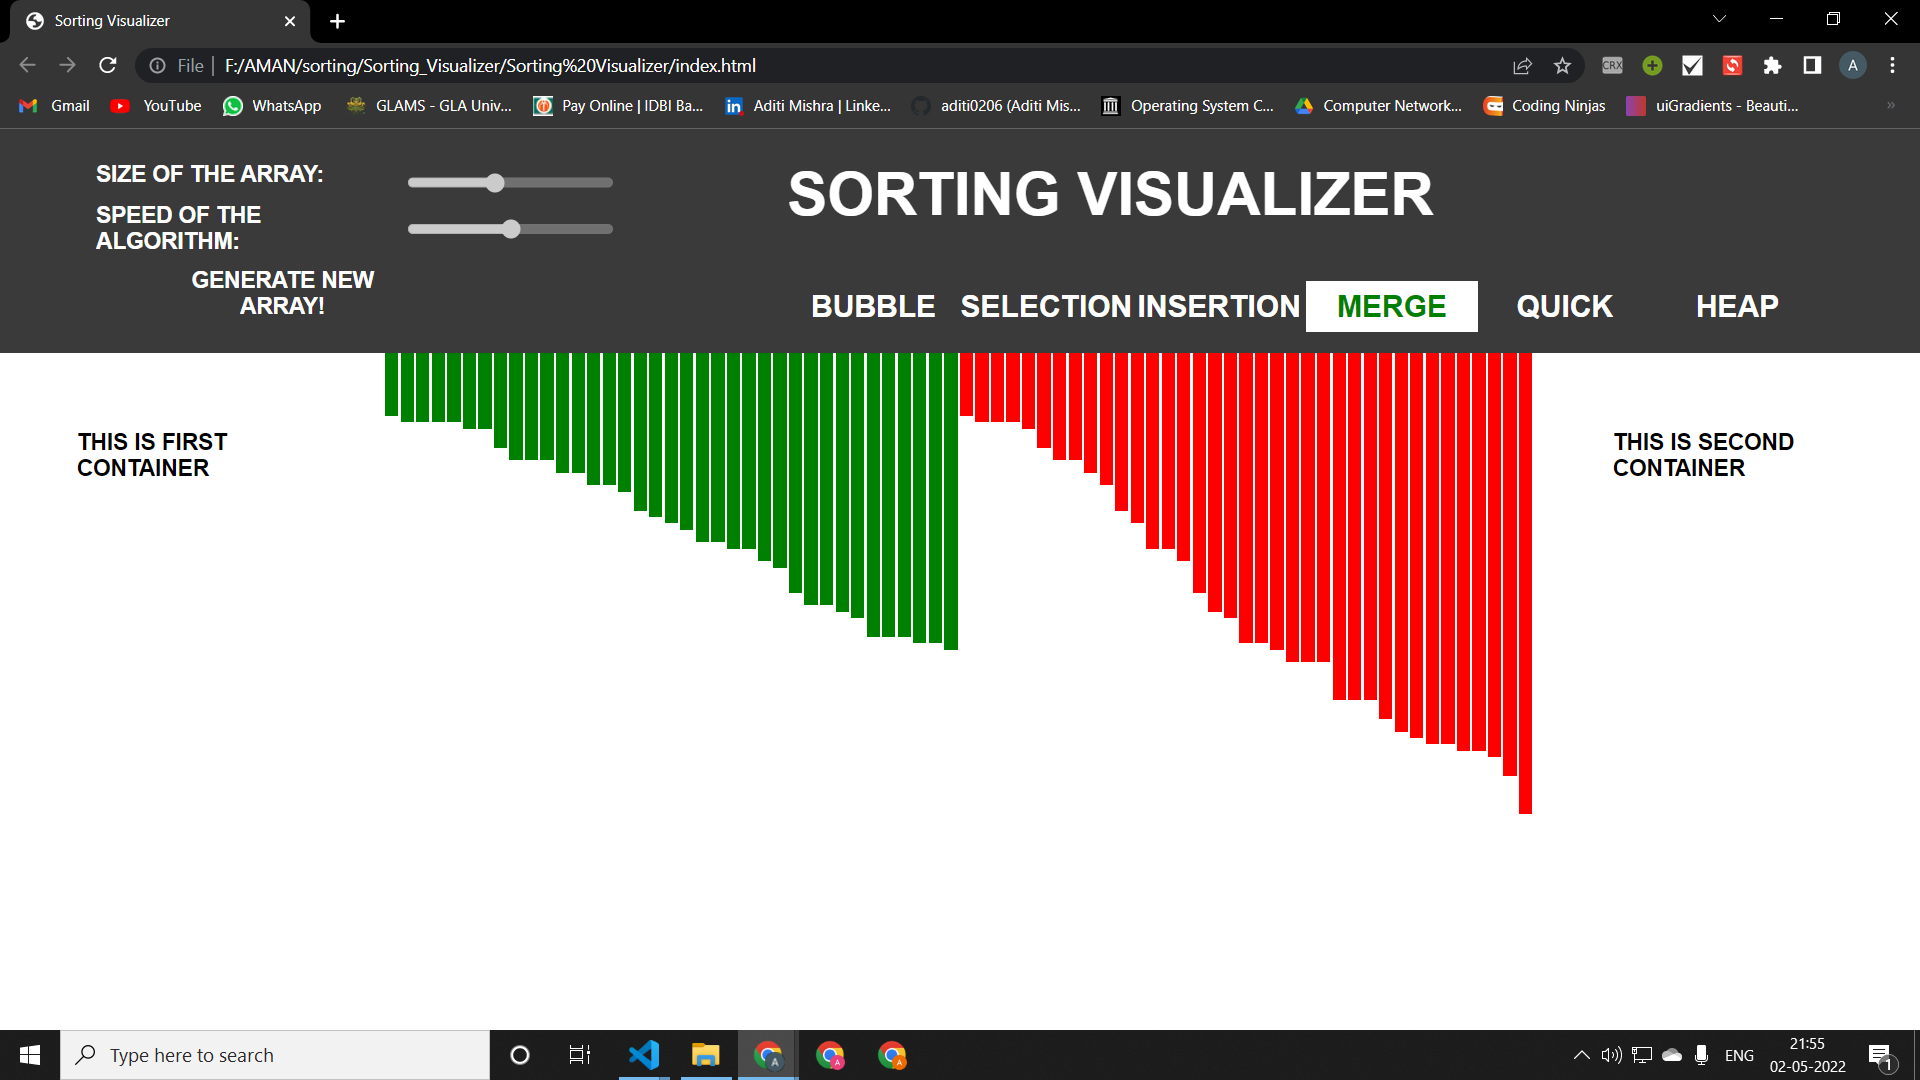Expand the bookmarks overflow chevron
Image resolution: width=1920 pixels, height=1080 pixels.
point(1891,105)
